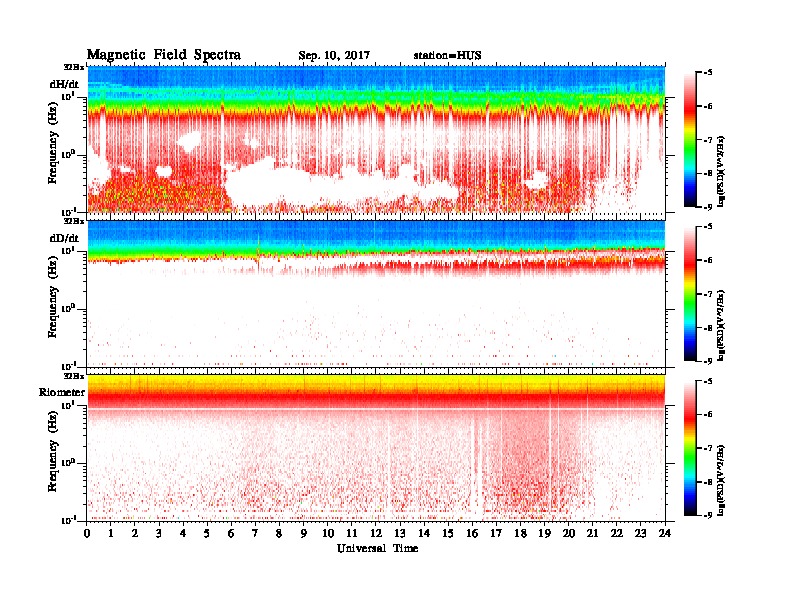
Task: Click the hour "20" tick label
Action: click(569, 533)
